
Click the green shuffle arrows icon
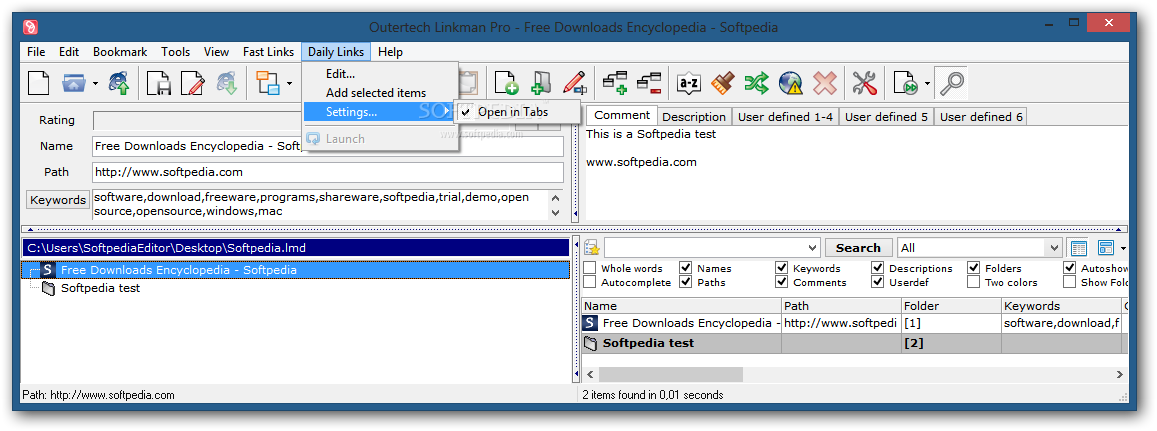pos(757,83)
